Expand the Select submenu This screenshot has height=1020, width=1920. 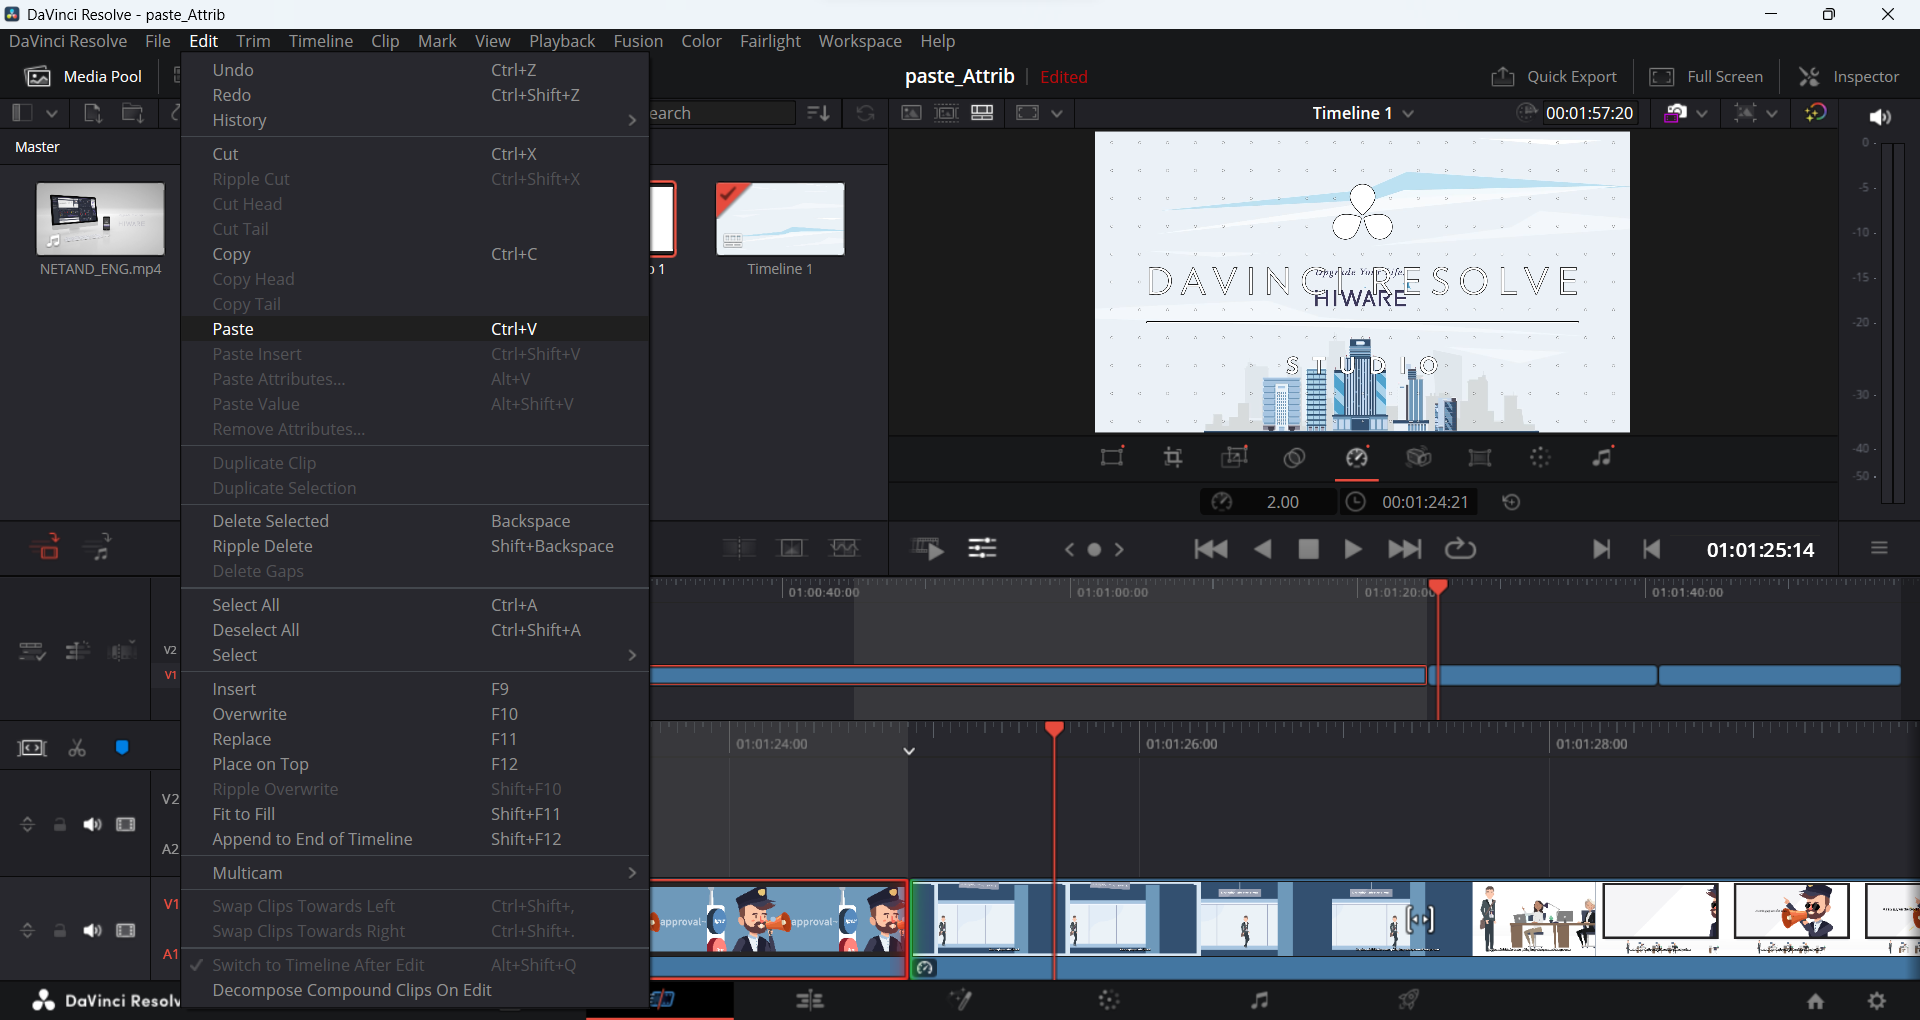coord(415,655)
